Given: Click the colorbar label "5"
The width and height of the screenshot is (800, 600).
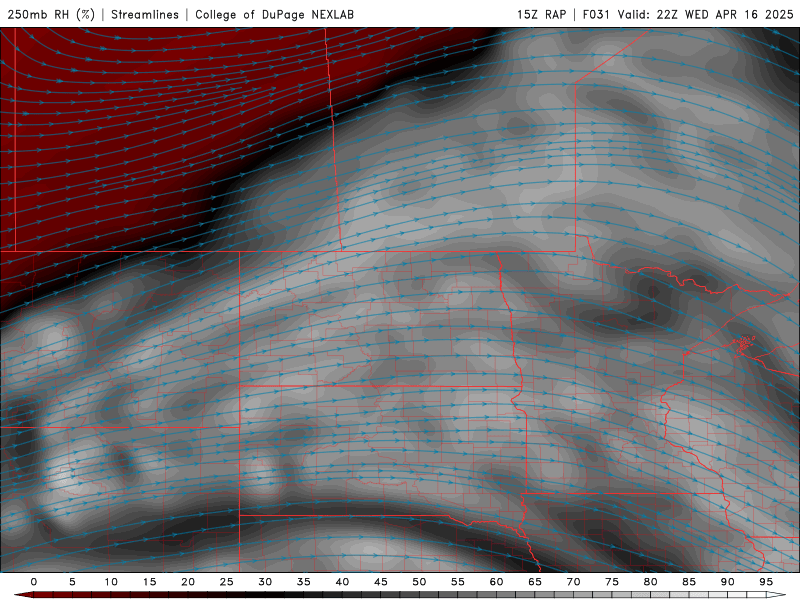Looking at the screenshot, I should pos(72,582).
